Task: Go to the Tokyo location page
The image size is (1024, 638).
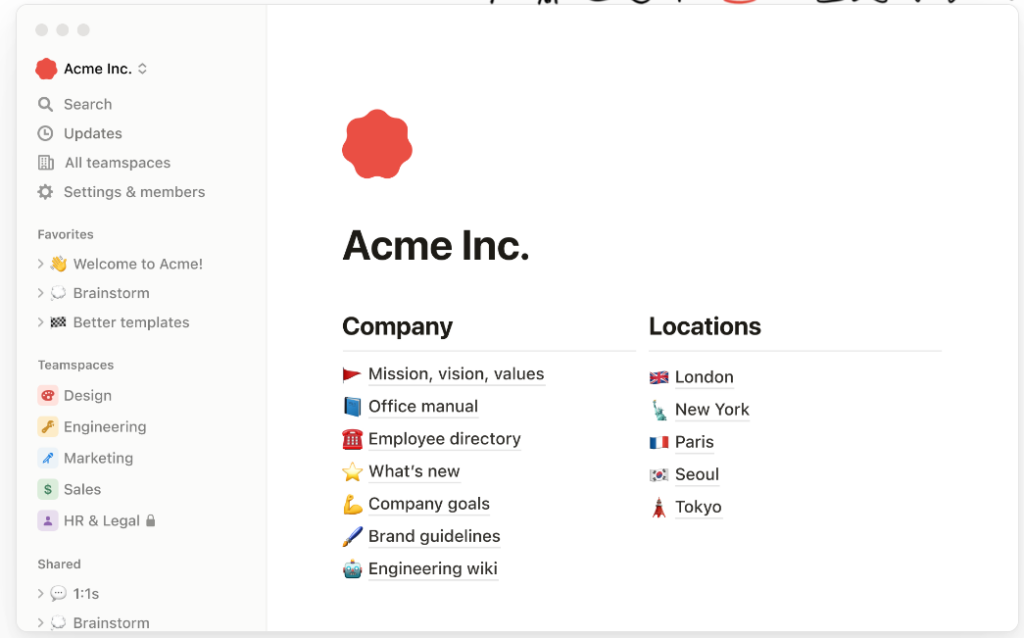Action: (698, 507)
